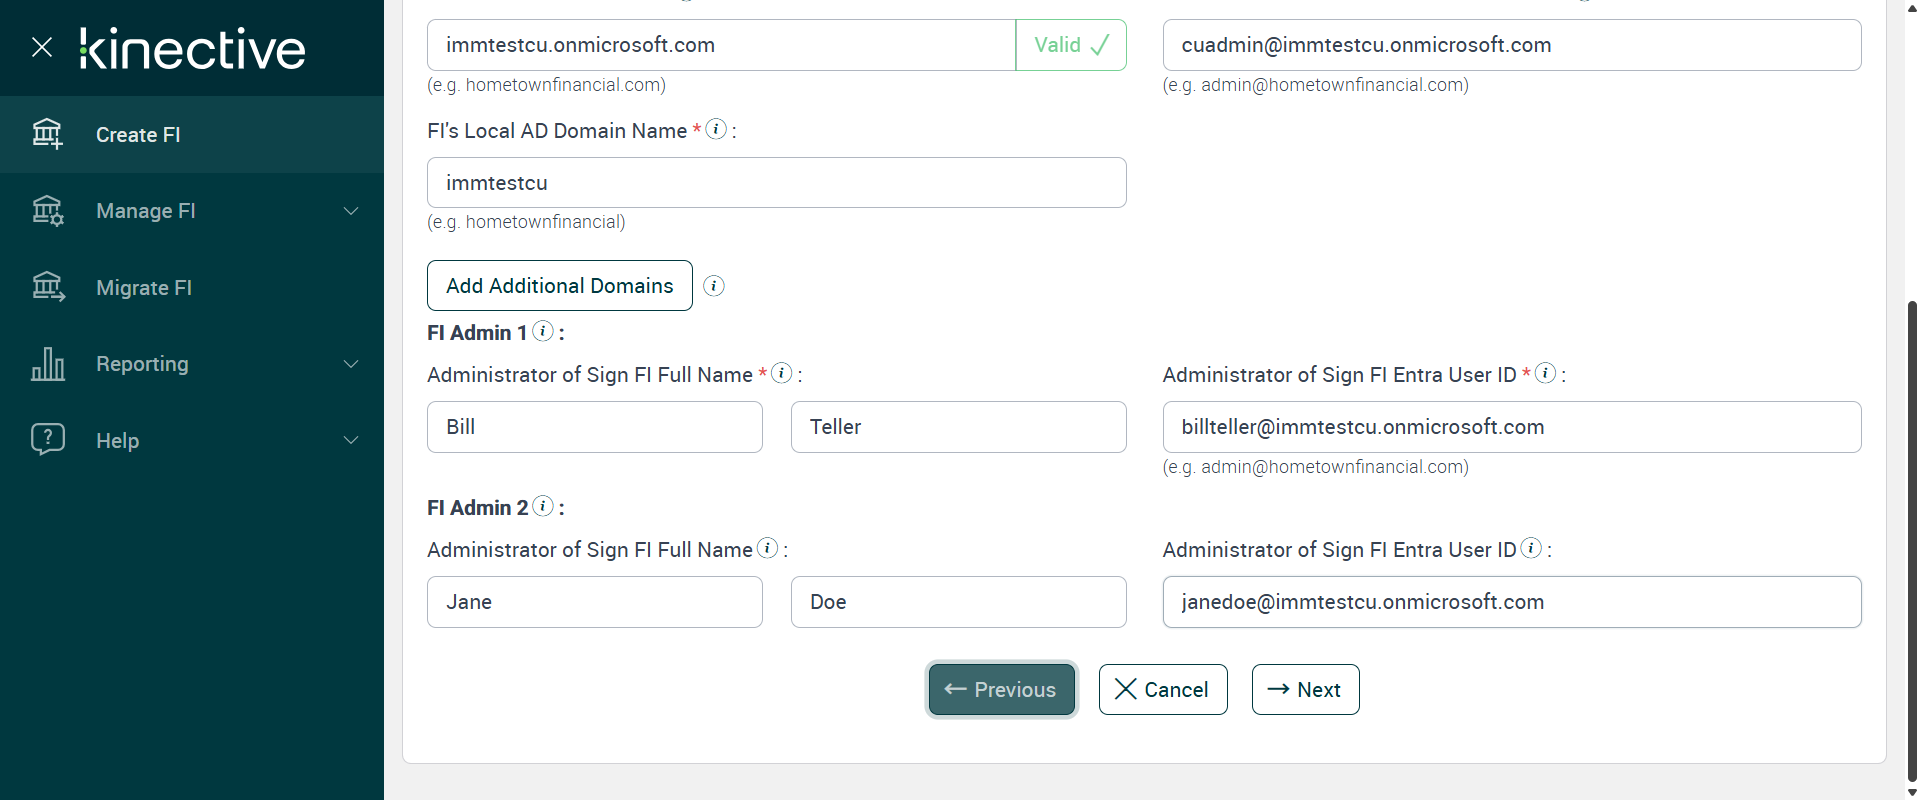Open the Create FI menu item
1920x800 pixels.
pos(138,135)
